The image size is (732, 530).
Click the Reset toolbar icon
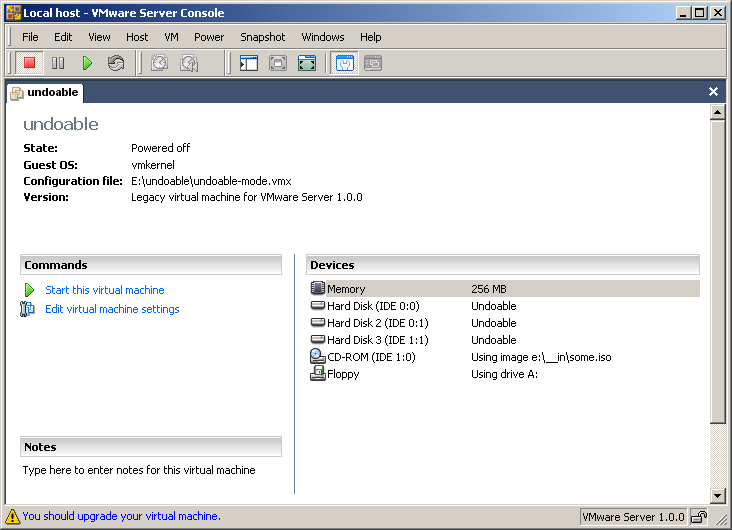(x=116, y=63)
